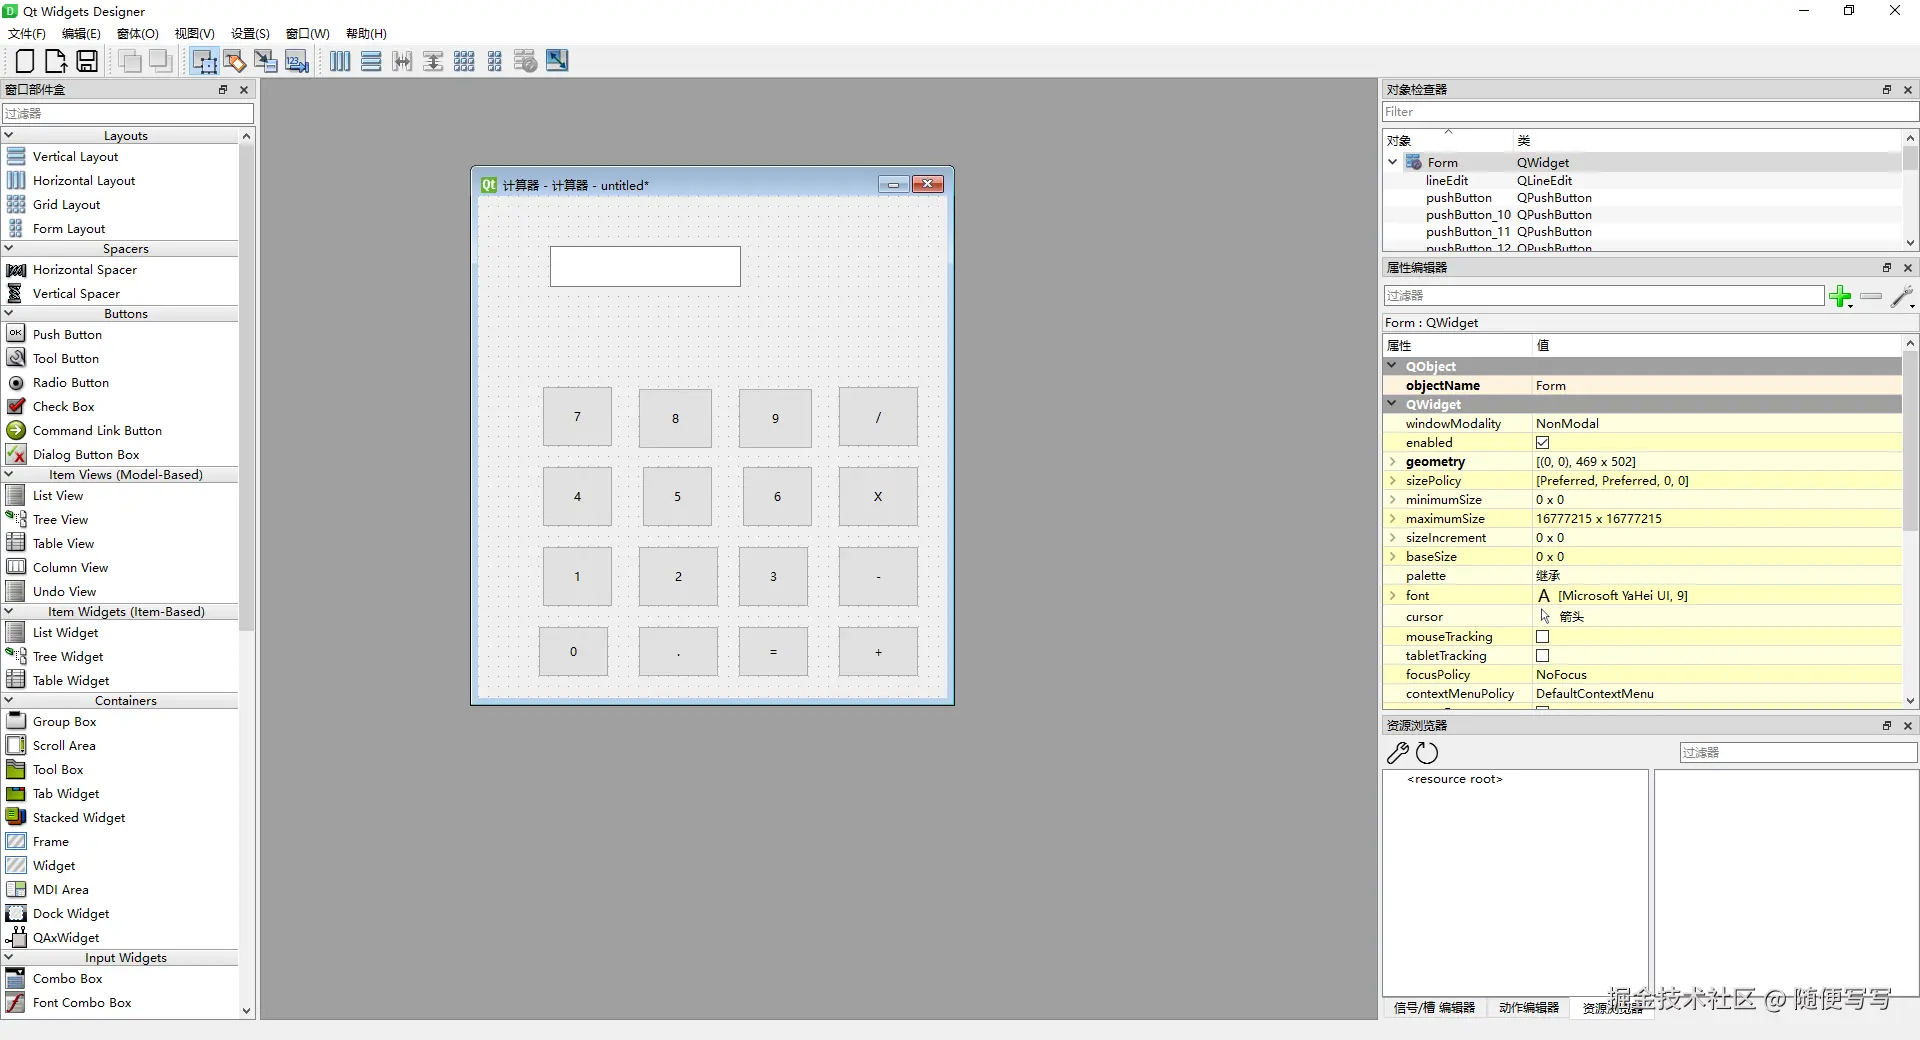
Task: Select Radio Button in widget box
Action: coord(70,382)
